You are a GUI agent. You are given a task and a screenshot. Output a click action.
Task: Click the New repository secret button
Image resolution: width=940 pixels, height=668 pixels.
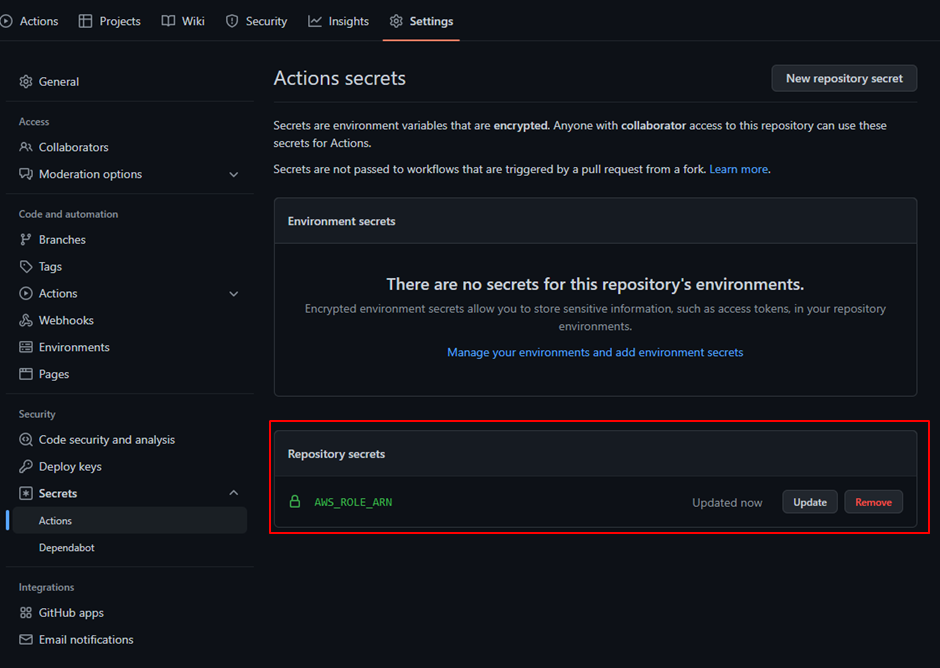click(x=843, y=78)
